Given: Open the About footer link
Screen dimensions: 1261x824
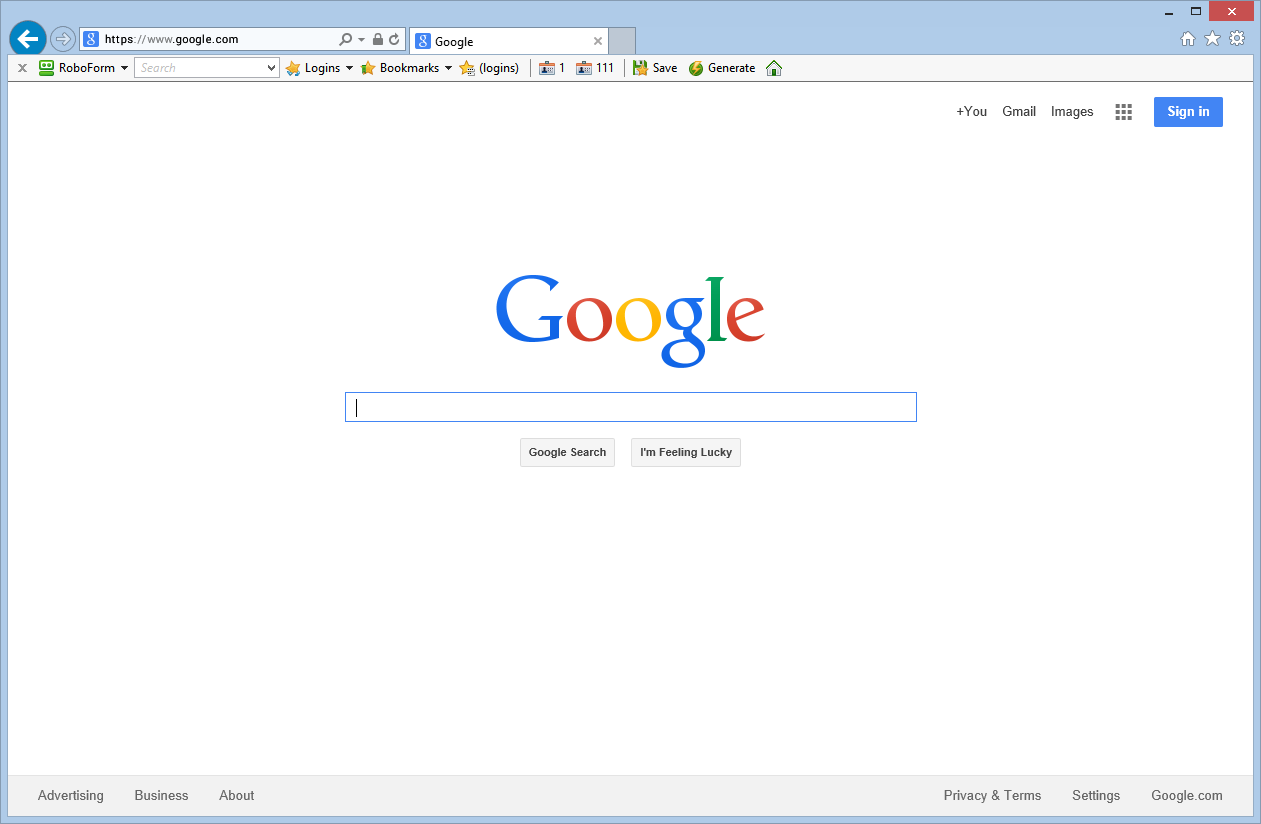Looking at the screenshot, I should click(x=237, y=796).
